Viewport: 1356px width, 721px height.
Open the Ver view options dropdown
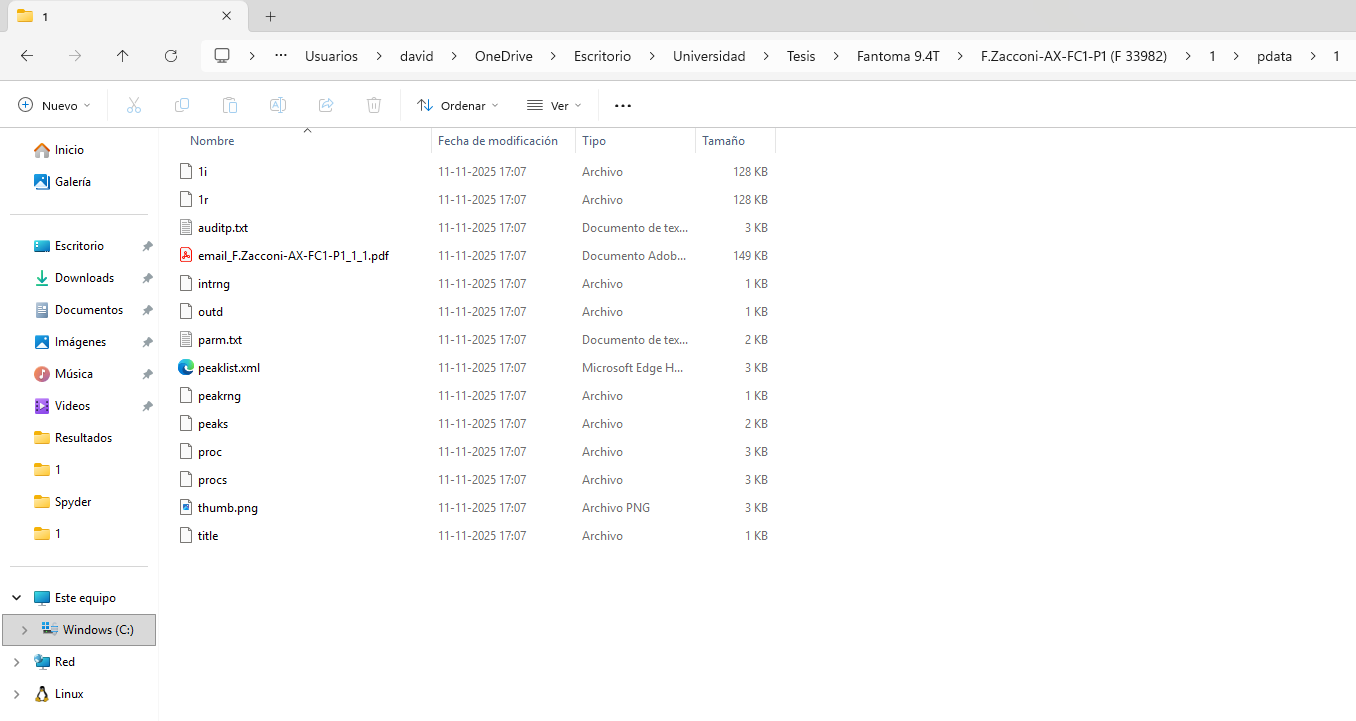coord(554,105)
